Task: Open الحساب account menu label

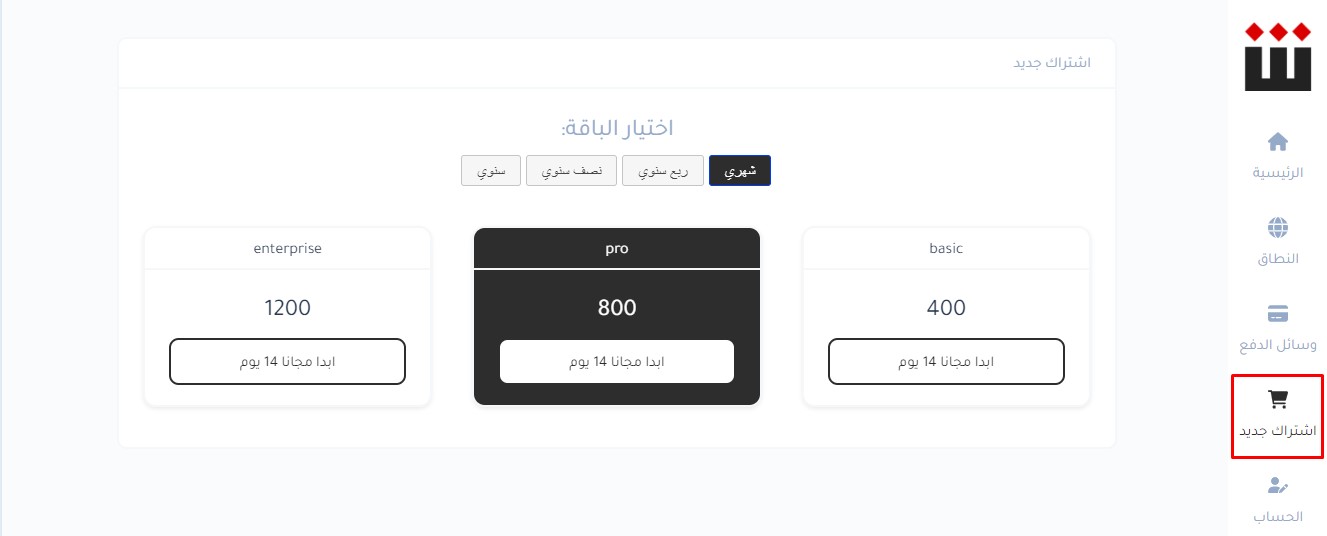Action: tap(1278, 517)
